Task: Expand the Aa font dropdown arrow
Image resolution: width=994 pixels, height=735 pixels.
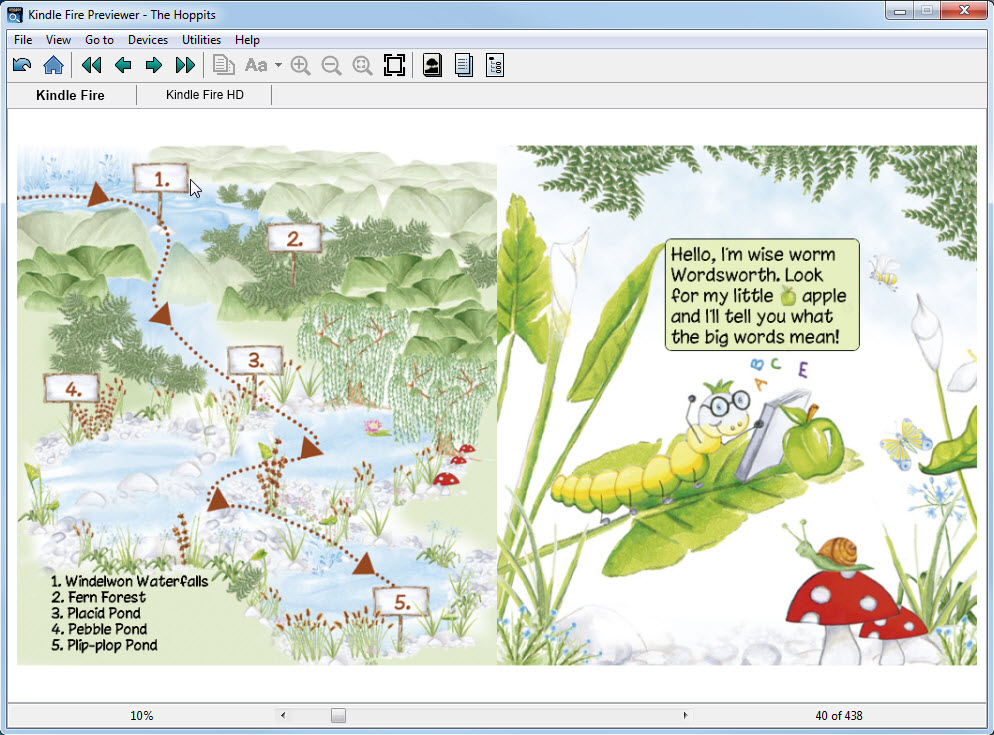Action: 278,67
